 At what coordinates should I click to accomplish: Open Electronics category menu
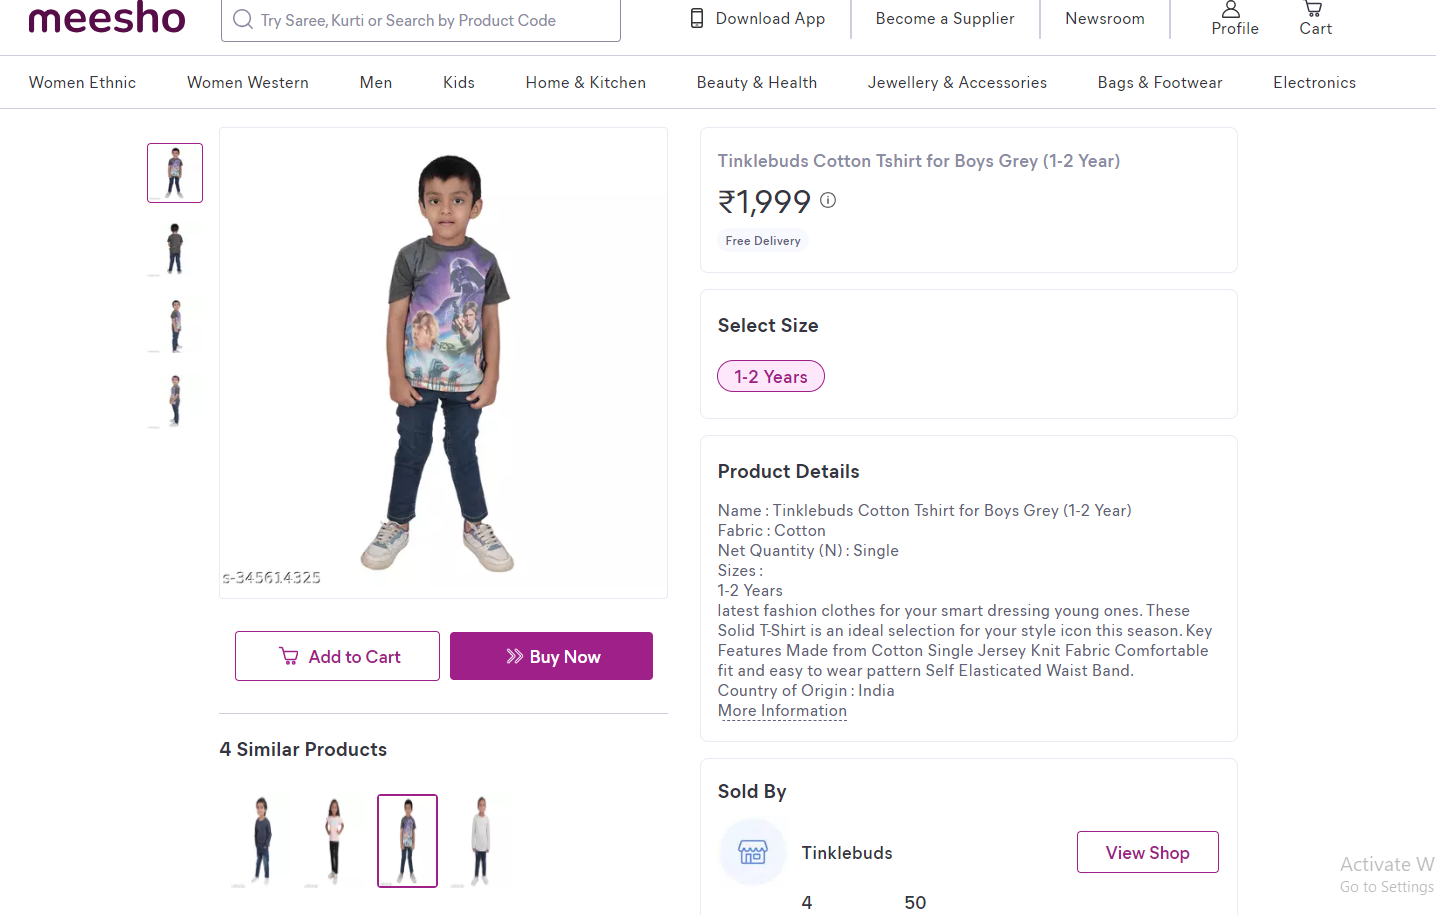click(x=1314, y=83)
